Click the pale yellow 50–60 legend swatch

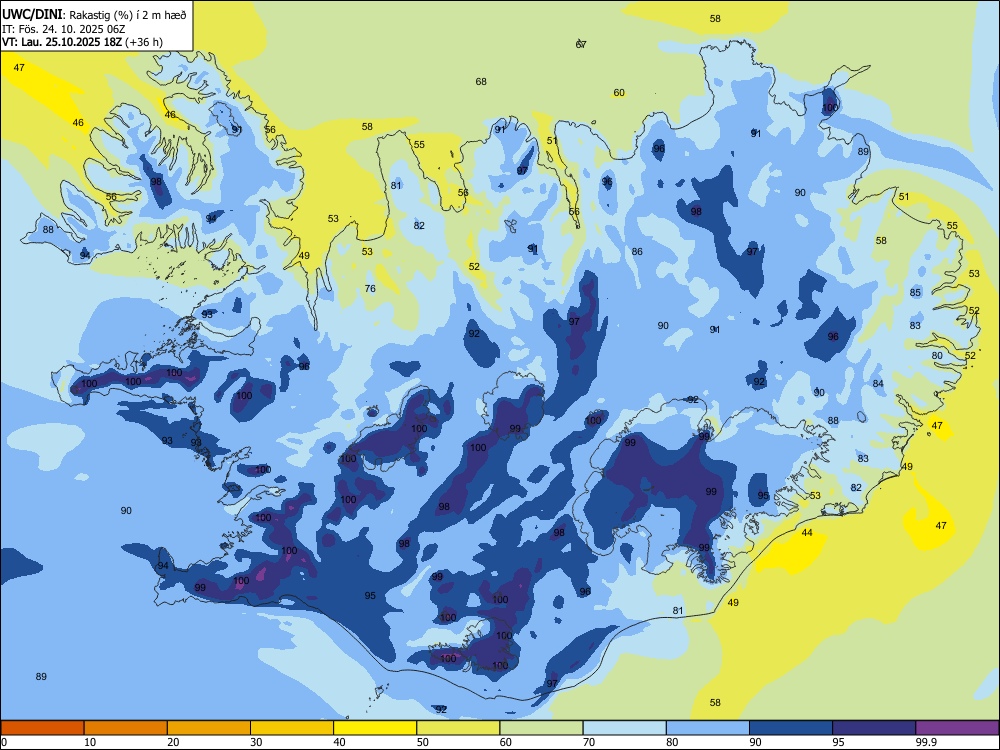coord(458,728)
